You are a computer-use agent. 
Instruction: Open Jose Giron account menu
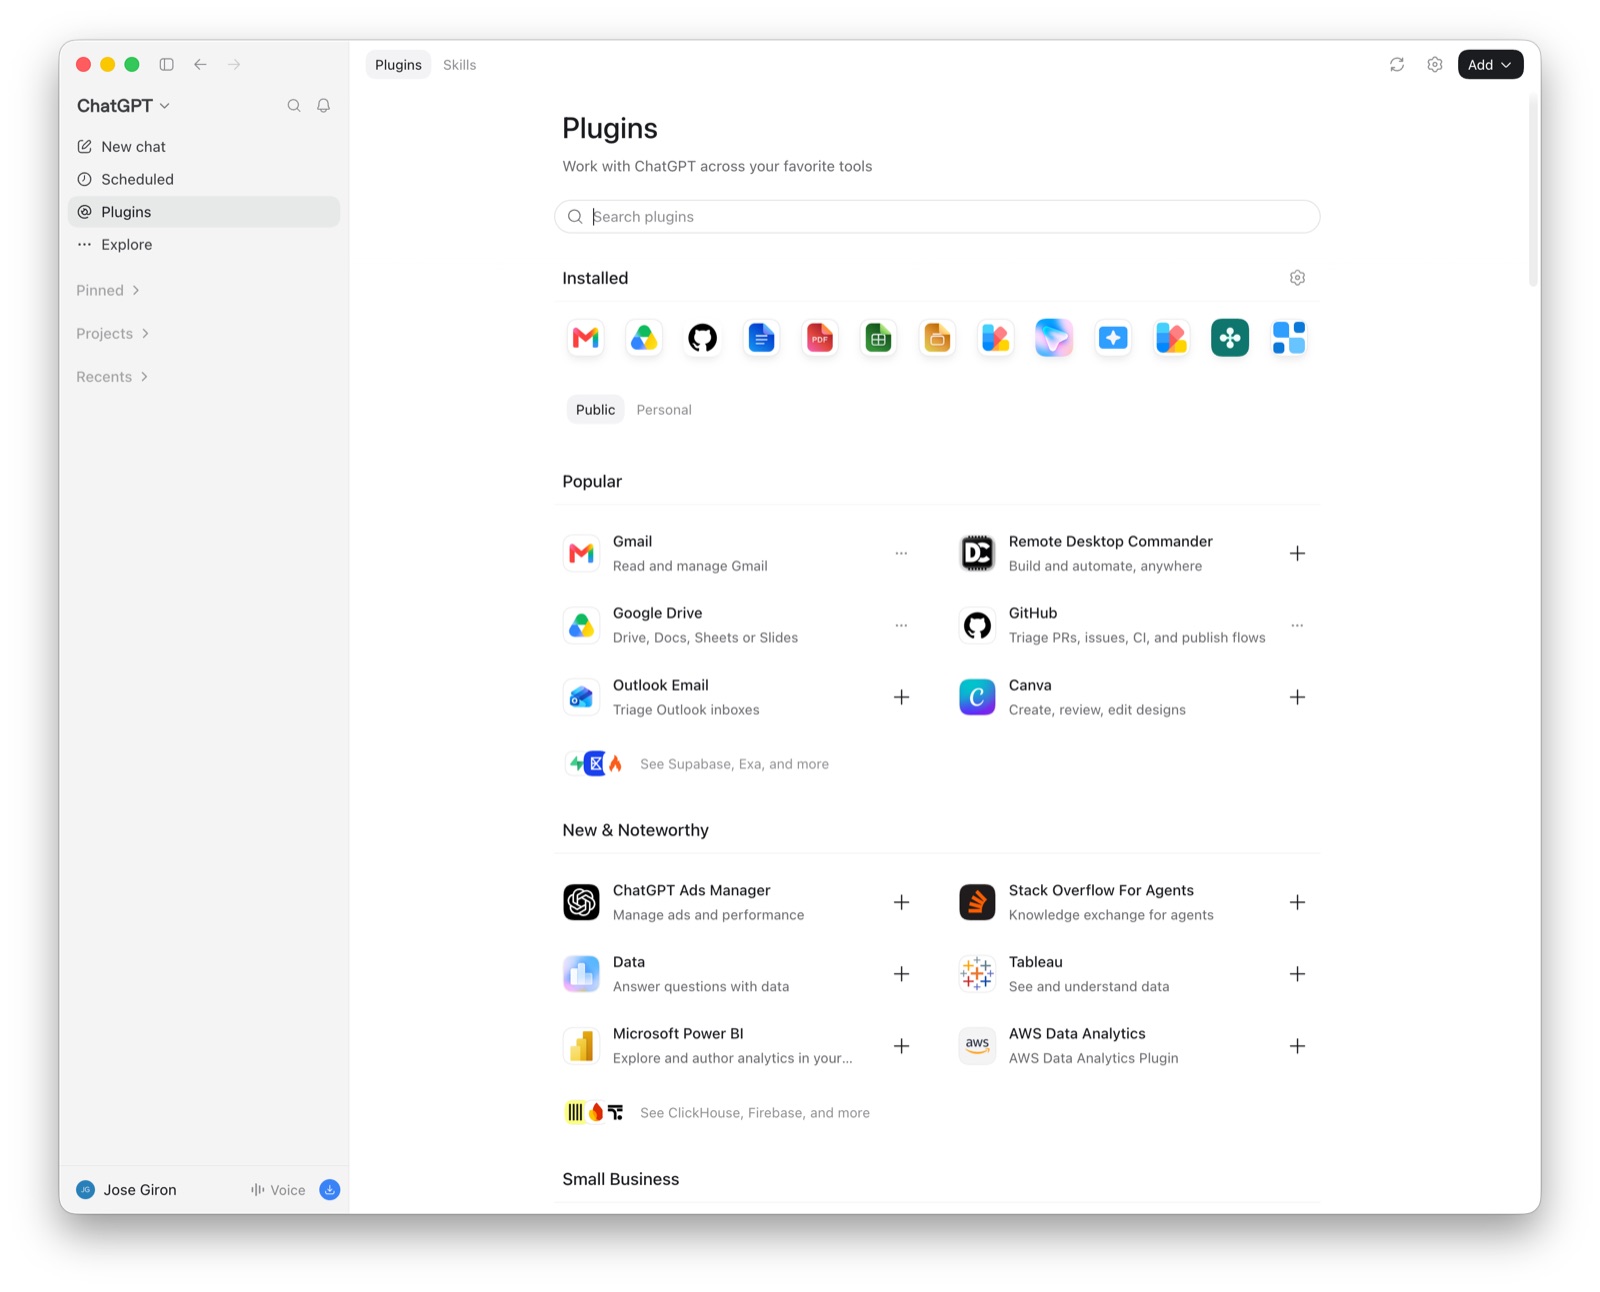127,1190
